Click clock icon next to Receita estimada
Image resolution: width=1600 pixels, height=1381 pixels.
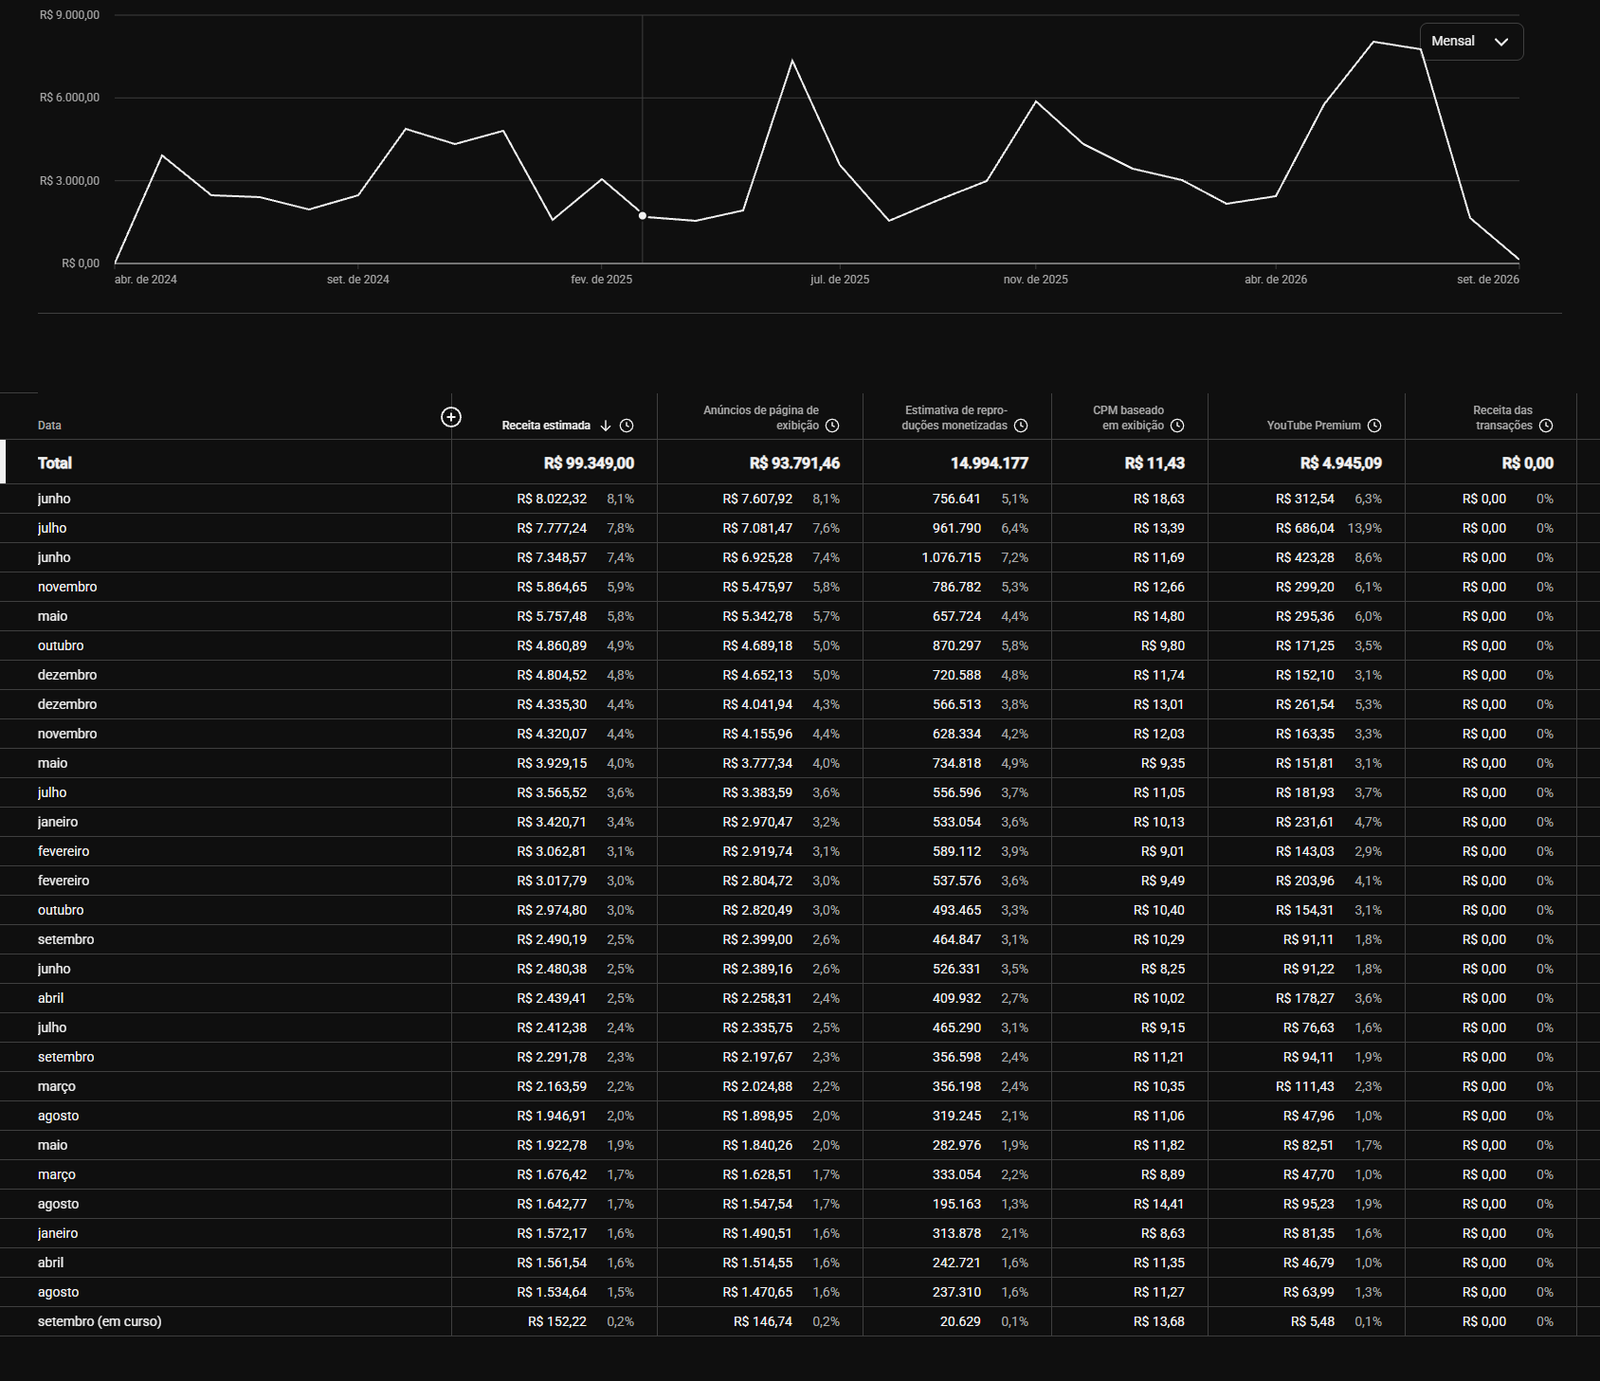click(x=626, y=426)
